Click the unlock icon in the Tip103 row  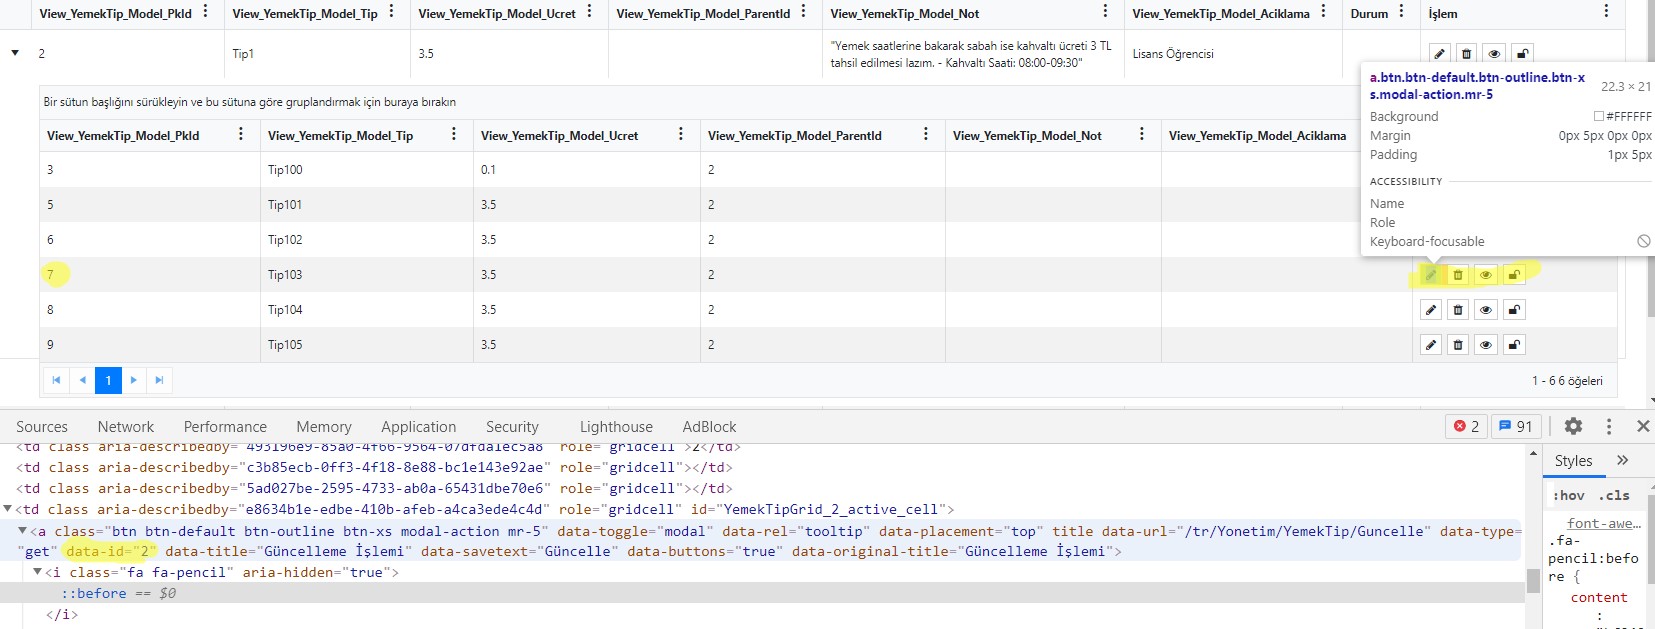(x=1514, y=275)
